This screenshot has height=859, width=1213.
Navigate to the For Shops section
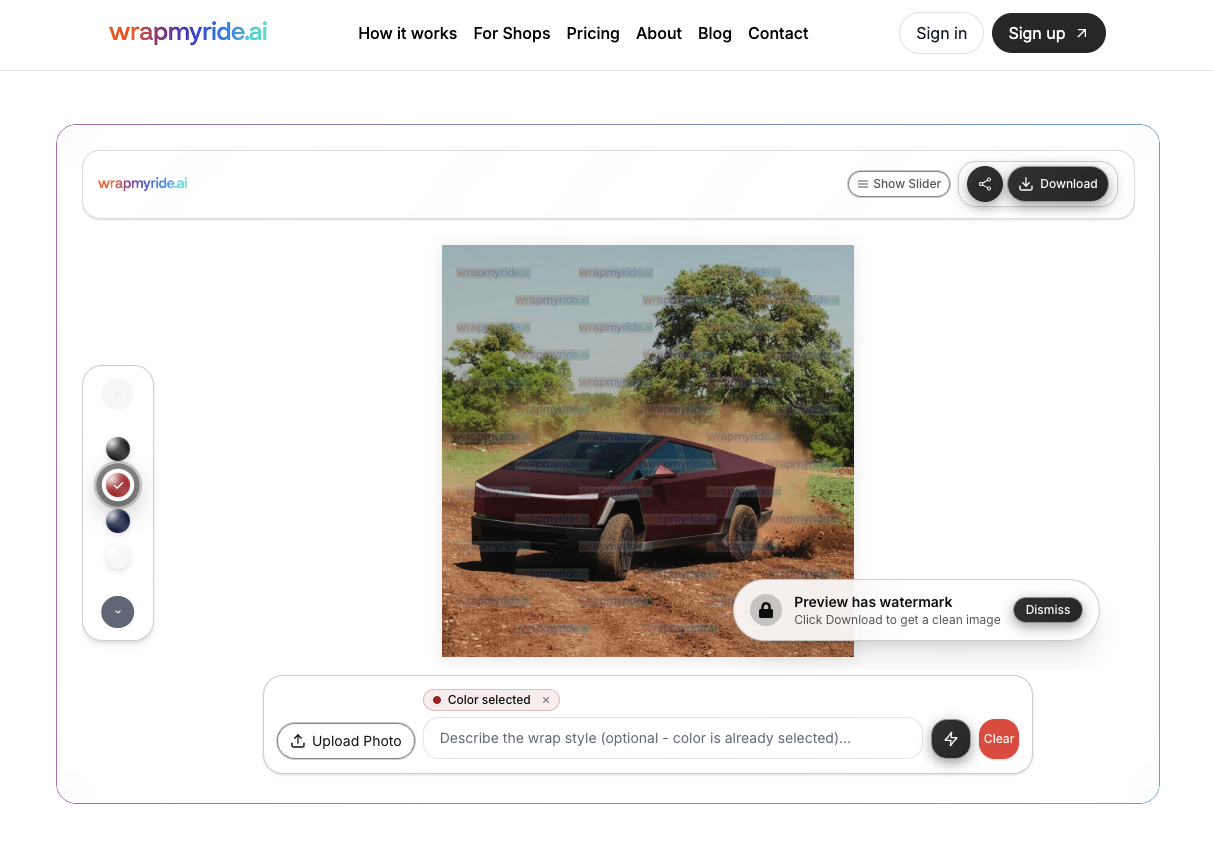[x=512, y=33]
